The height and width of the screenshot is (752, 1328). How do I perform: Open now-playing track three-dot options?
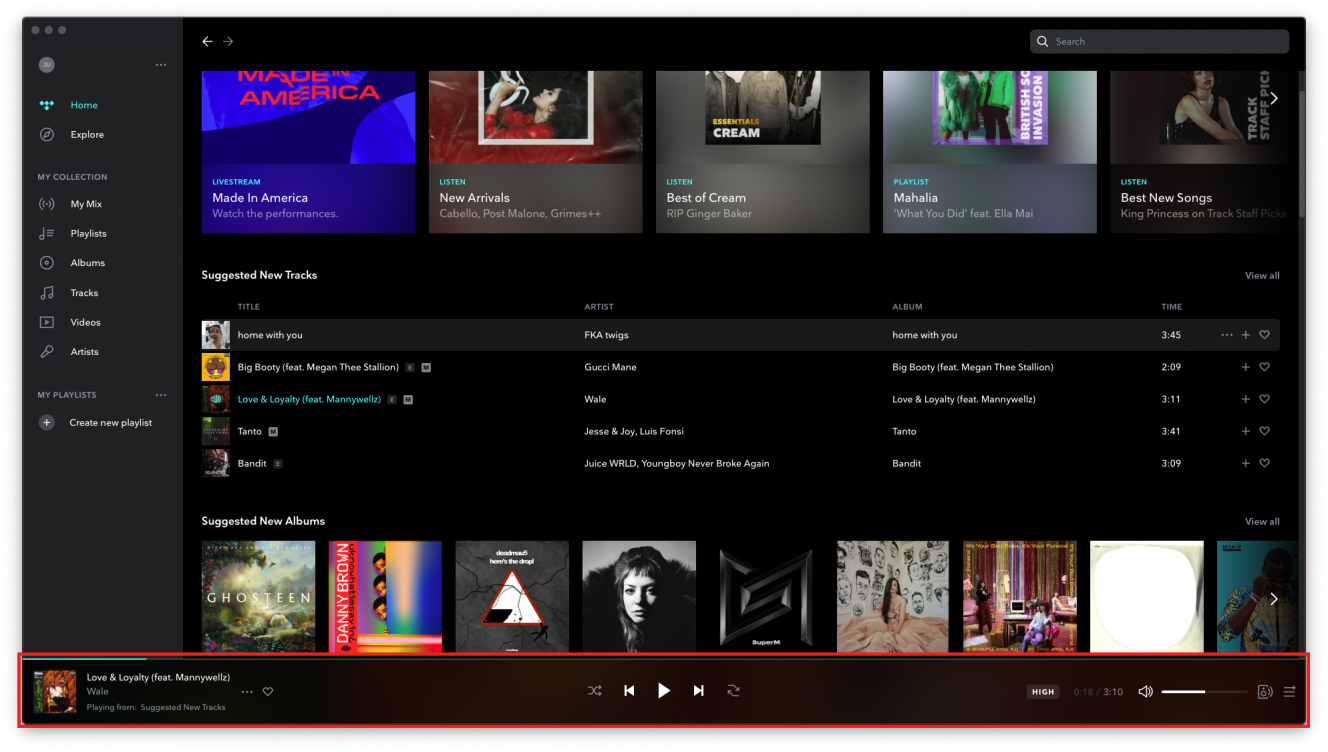click(247, 692)
